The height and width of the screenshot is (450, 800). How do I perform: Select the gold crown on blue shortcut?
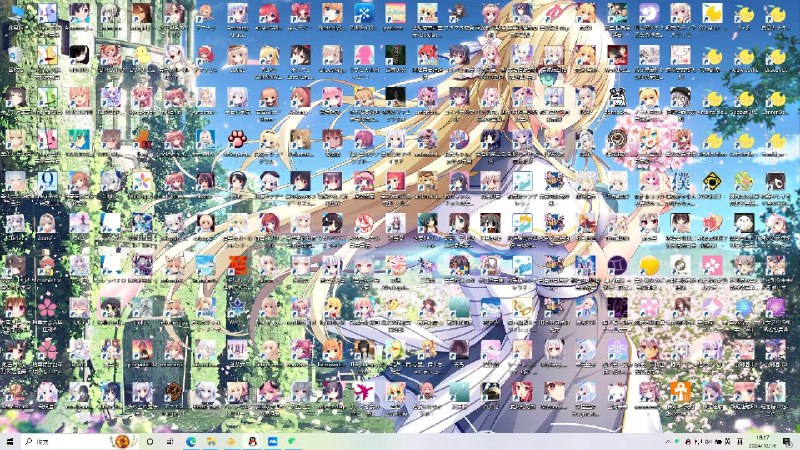(522, 223)
